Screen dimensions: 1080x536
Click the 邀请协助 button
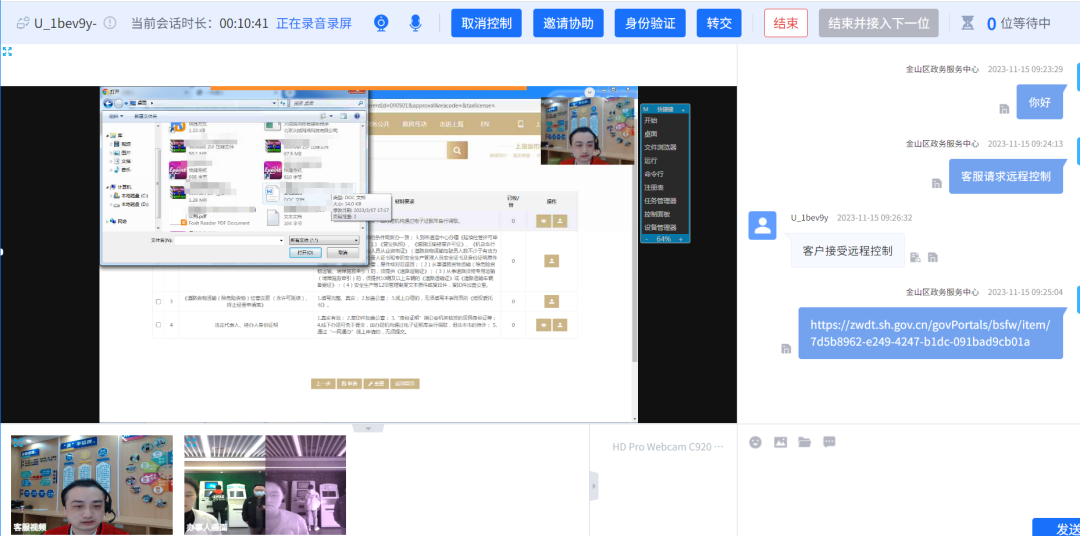point(568,23)
